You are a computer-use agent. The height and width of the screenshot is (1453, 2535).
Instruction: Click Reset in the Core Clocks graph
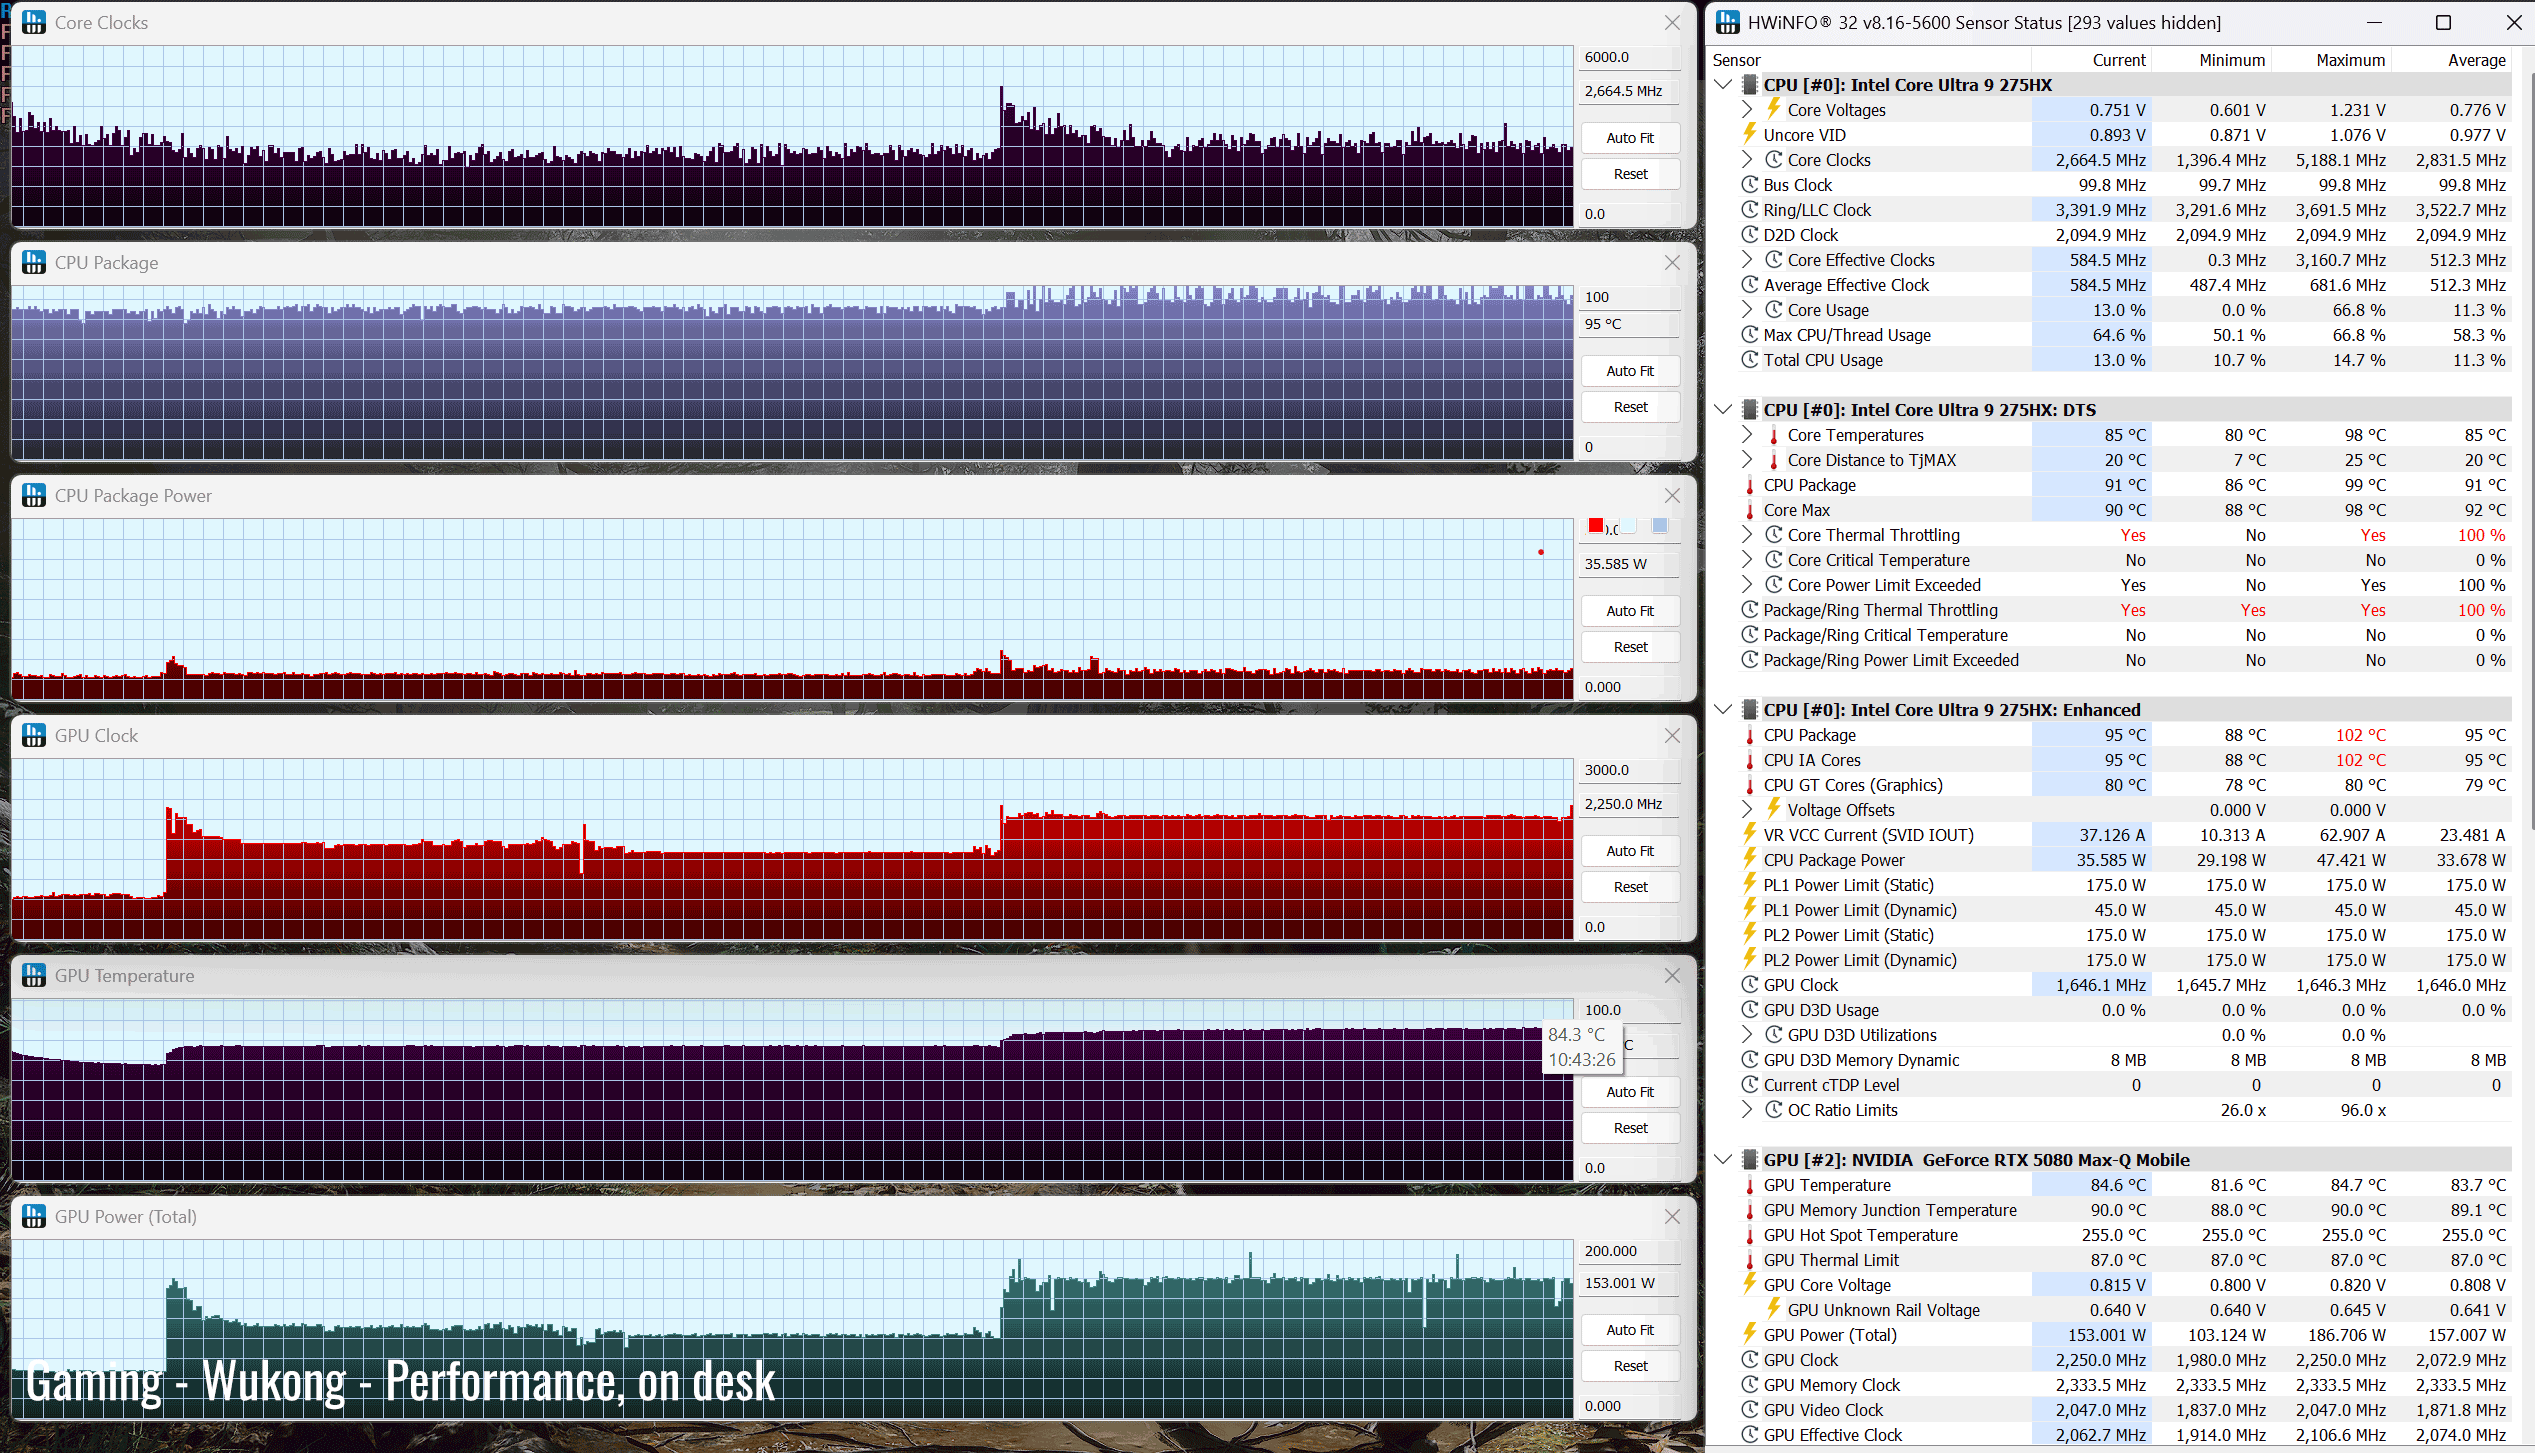pyautogui.click(x=1630, y=174)
